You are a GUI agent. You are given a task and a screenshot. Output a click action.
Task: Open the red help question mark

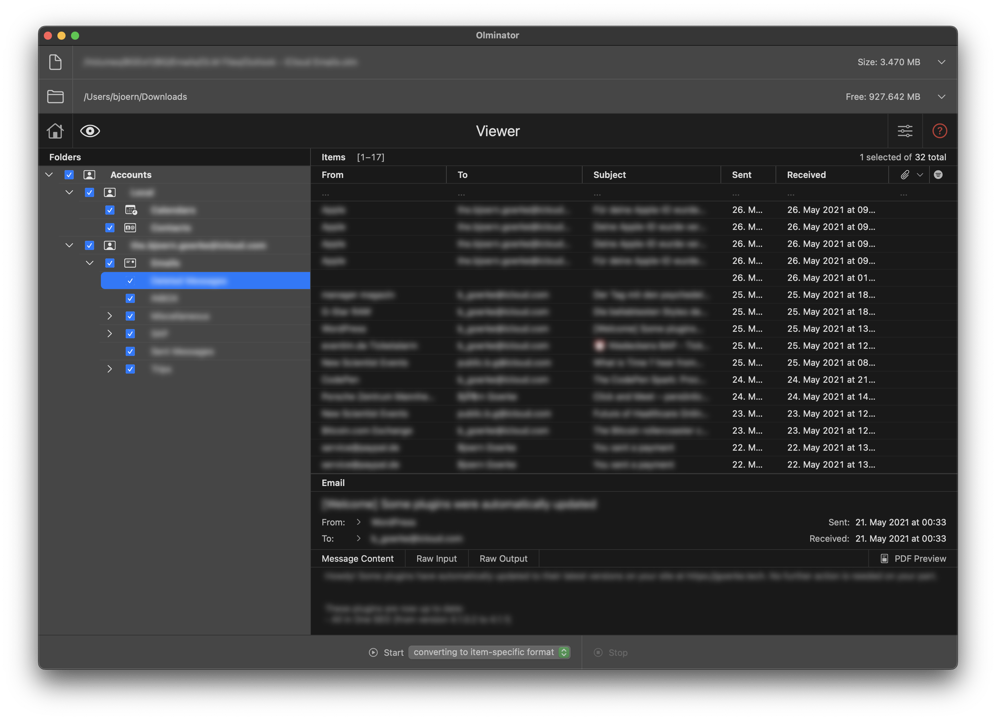[939, 131]
